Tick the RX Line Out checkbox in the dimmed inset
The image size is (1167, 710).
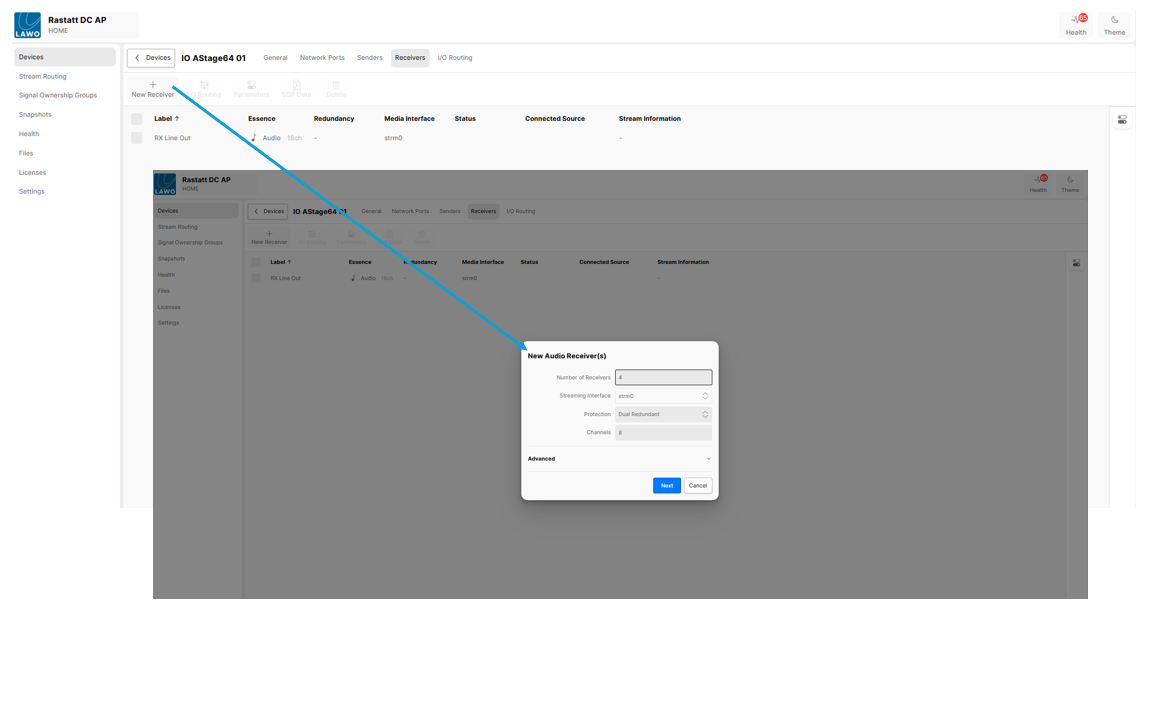point(256,278)
